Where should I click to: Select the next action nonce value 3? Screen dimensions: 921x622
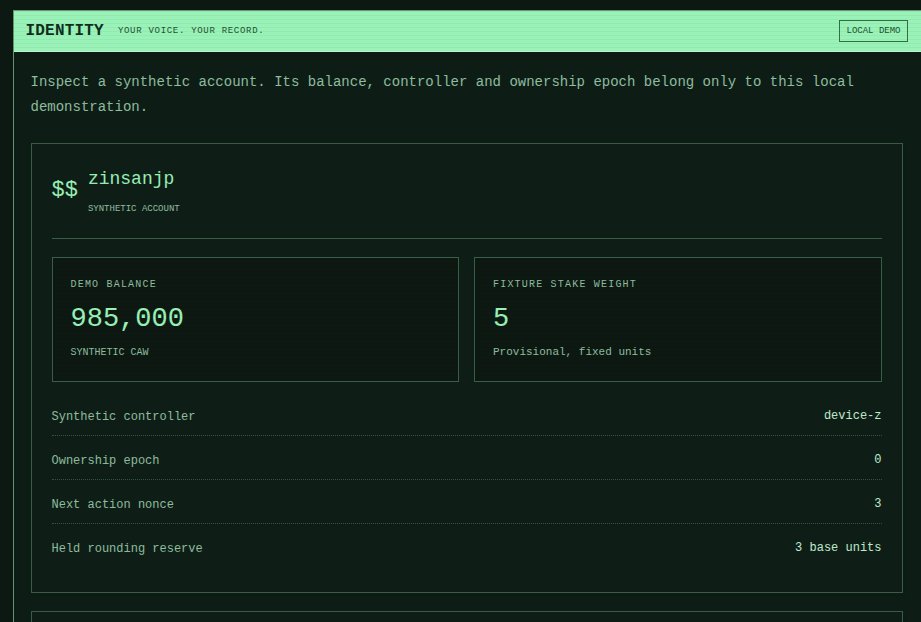(x=878, y=503)
